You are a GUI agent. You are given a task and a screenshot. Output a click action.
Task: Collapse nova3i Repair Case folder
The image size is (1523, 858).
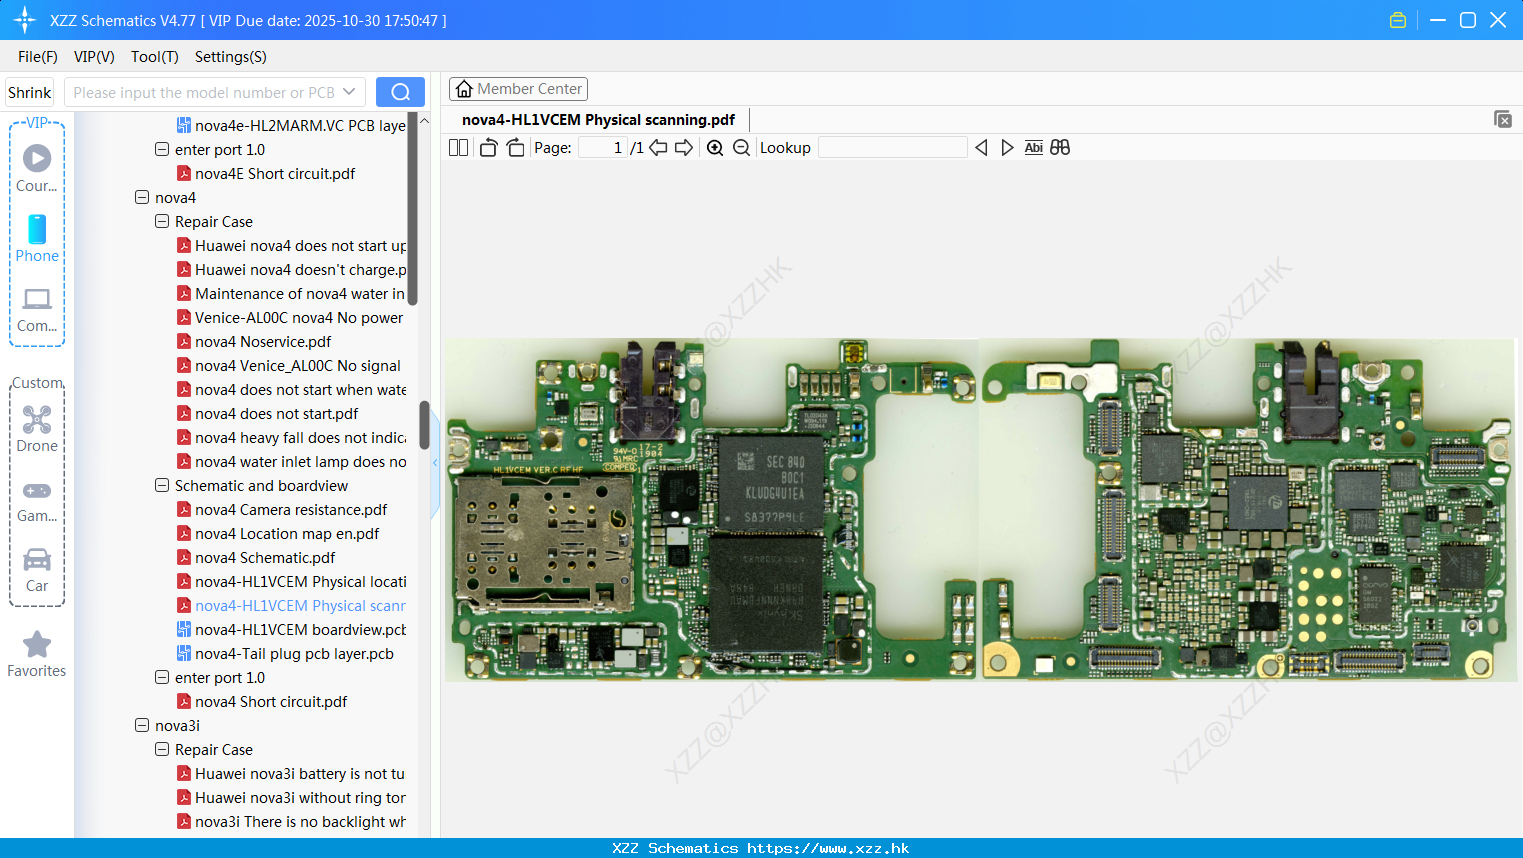pos(162,749)
